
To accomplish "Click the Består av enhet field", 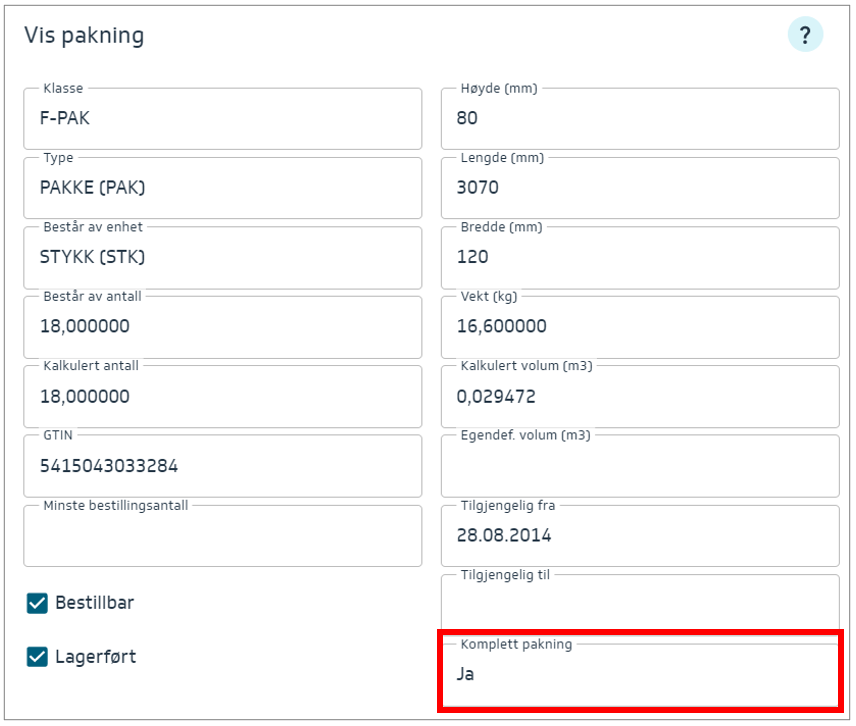I will [x=222, y=258].
